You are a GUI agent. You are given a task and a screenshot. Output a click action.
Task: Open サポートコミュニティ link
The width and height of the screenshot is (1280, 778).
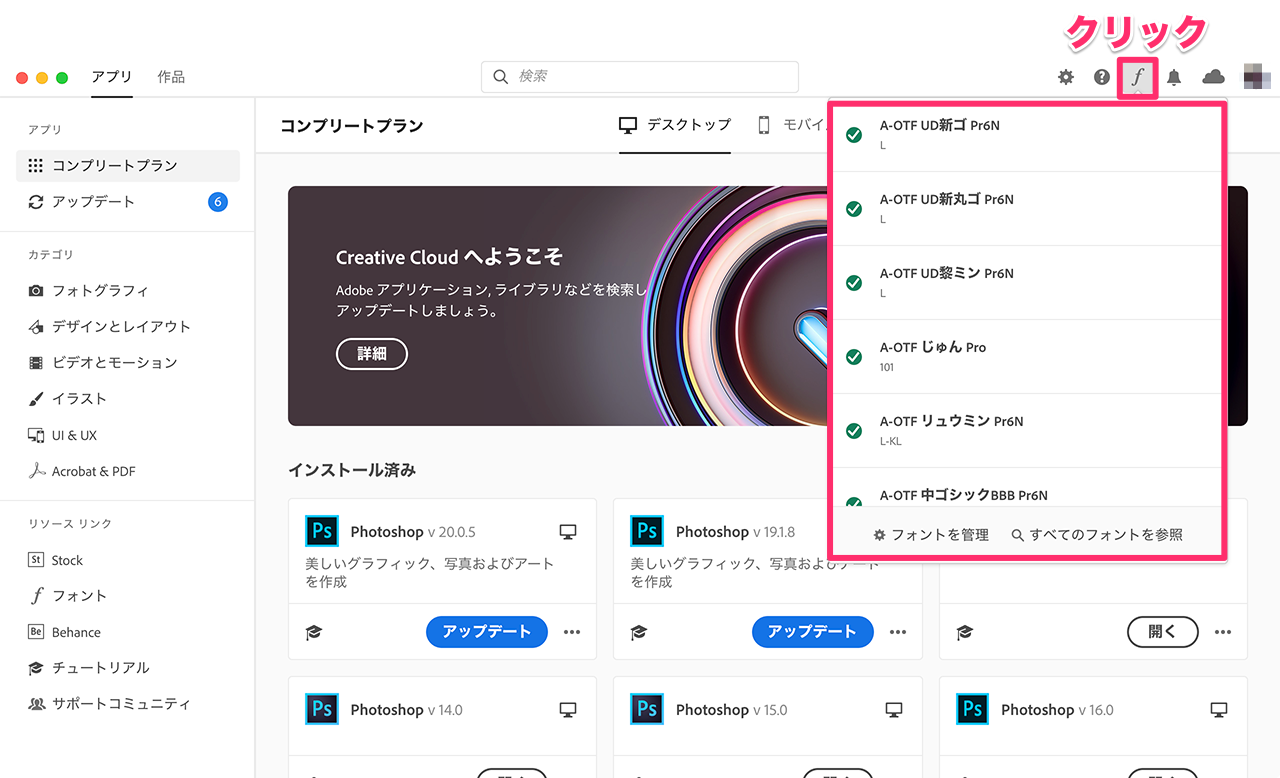pyautogui.click(x=109, y=704)
